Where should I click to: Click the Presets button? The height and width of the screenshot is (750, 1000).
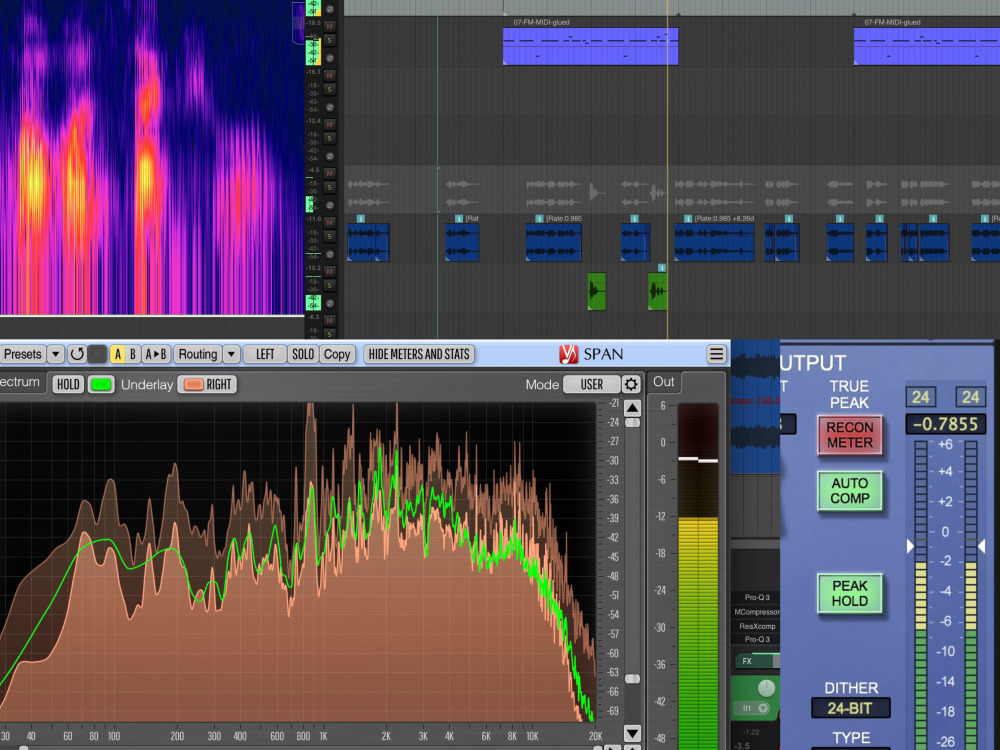pos(22,354)
